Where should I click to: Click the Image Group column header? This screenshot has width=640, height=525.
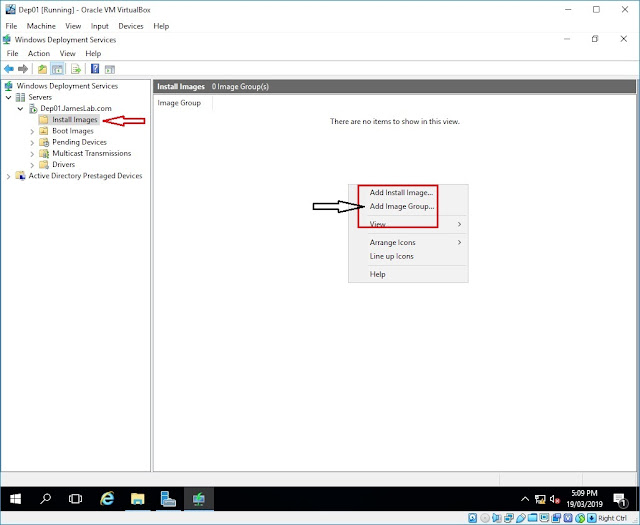(x=183, y=103)
